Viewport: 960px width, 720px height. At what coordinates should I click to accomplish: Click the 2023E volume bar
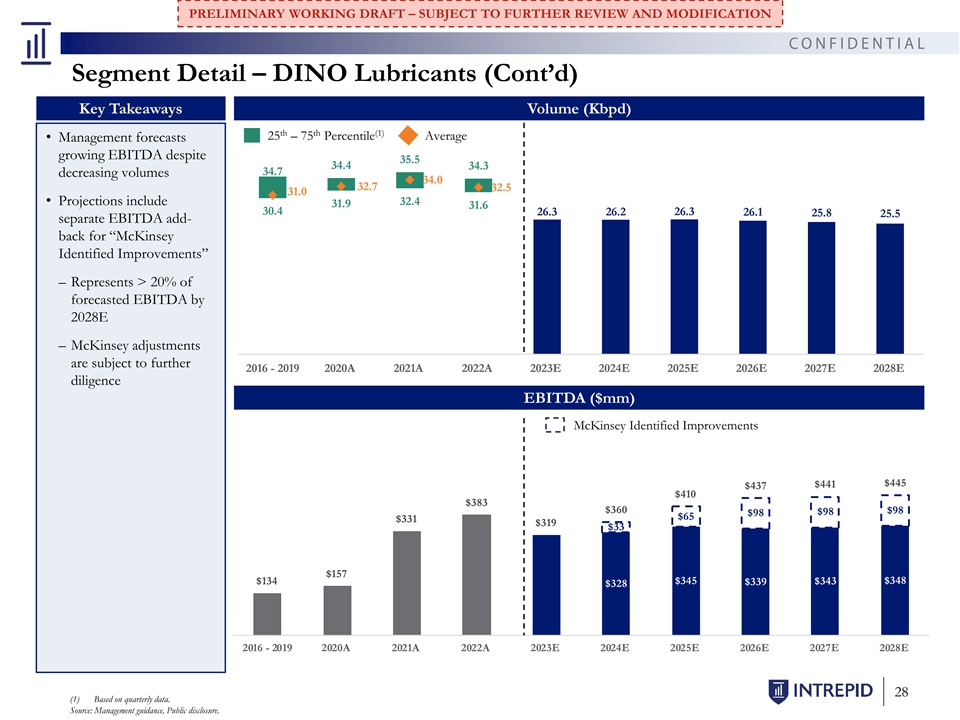coord(547,287)
